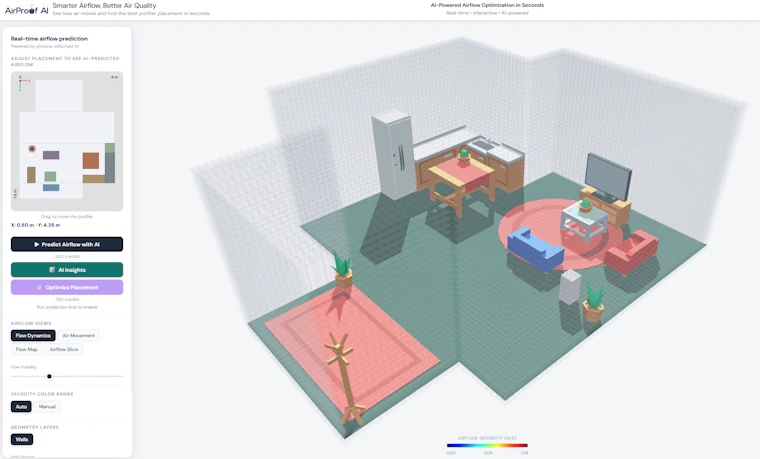Click the refrigerator in the 3D room
Screen dimensions: 760x459
point(395,154)
